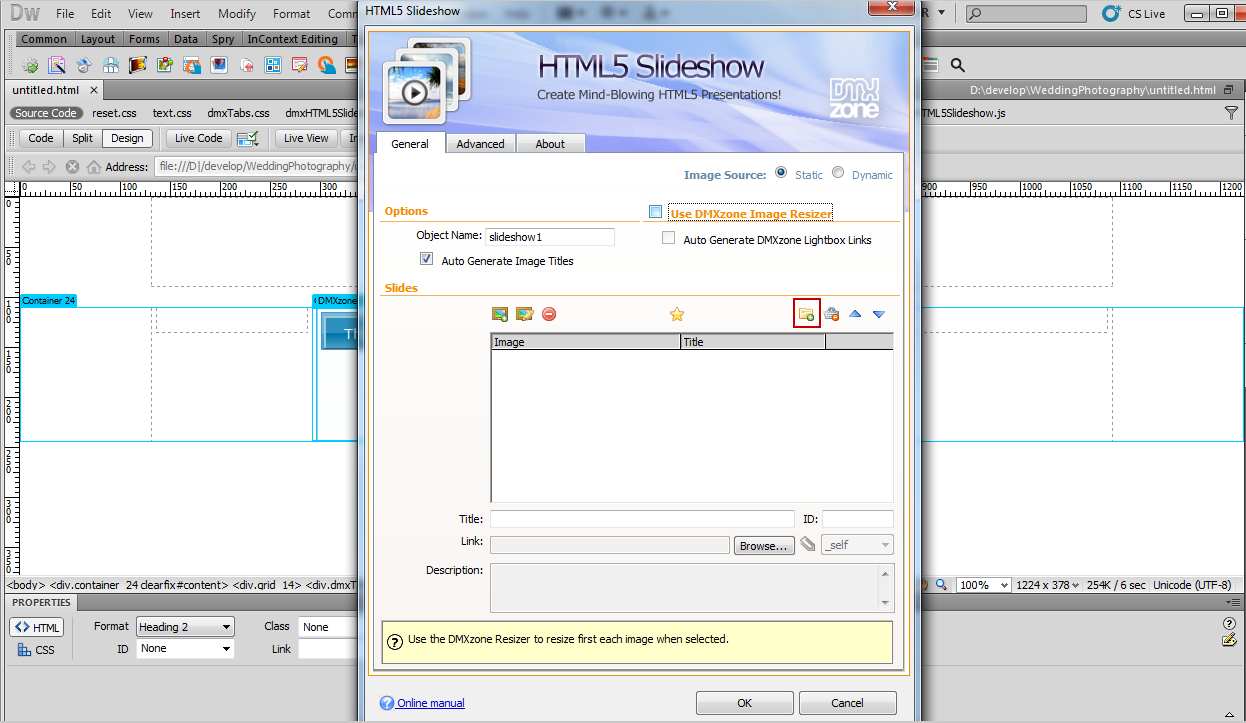
Task: Click the slide Title input field
Action: pyautogui.click(x=642, y=520)
